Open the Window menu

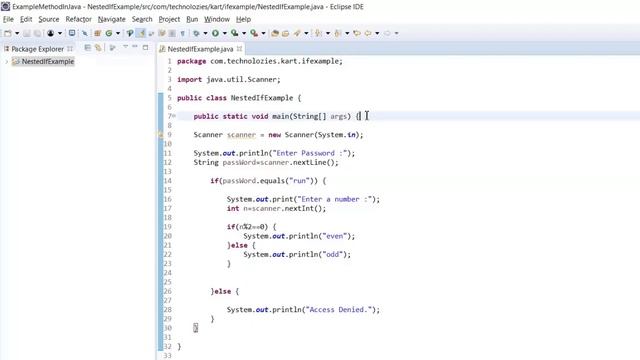pyautogui.click(x=217, y=19)
